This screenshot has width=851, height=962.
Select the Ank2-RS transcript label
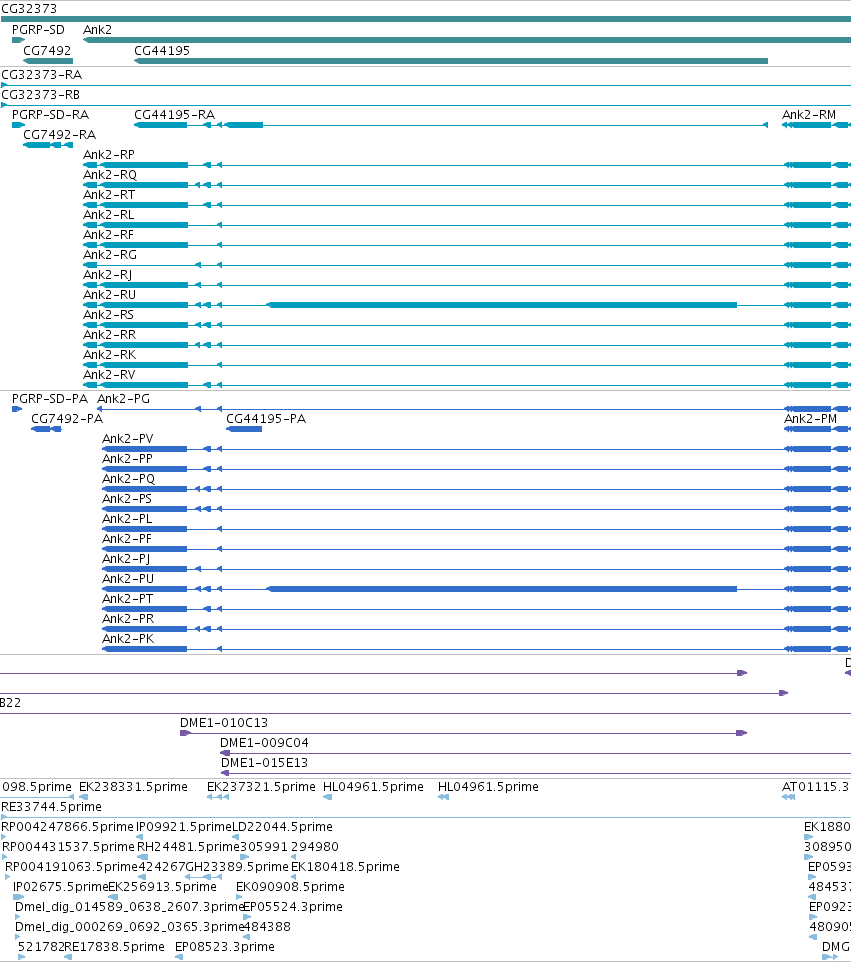[109, 315]
